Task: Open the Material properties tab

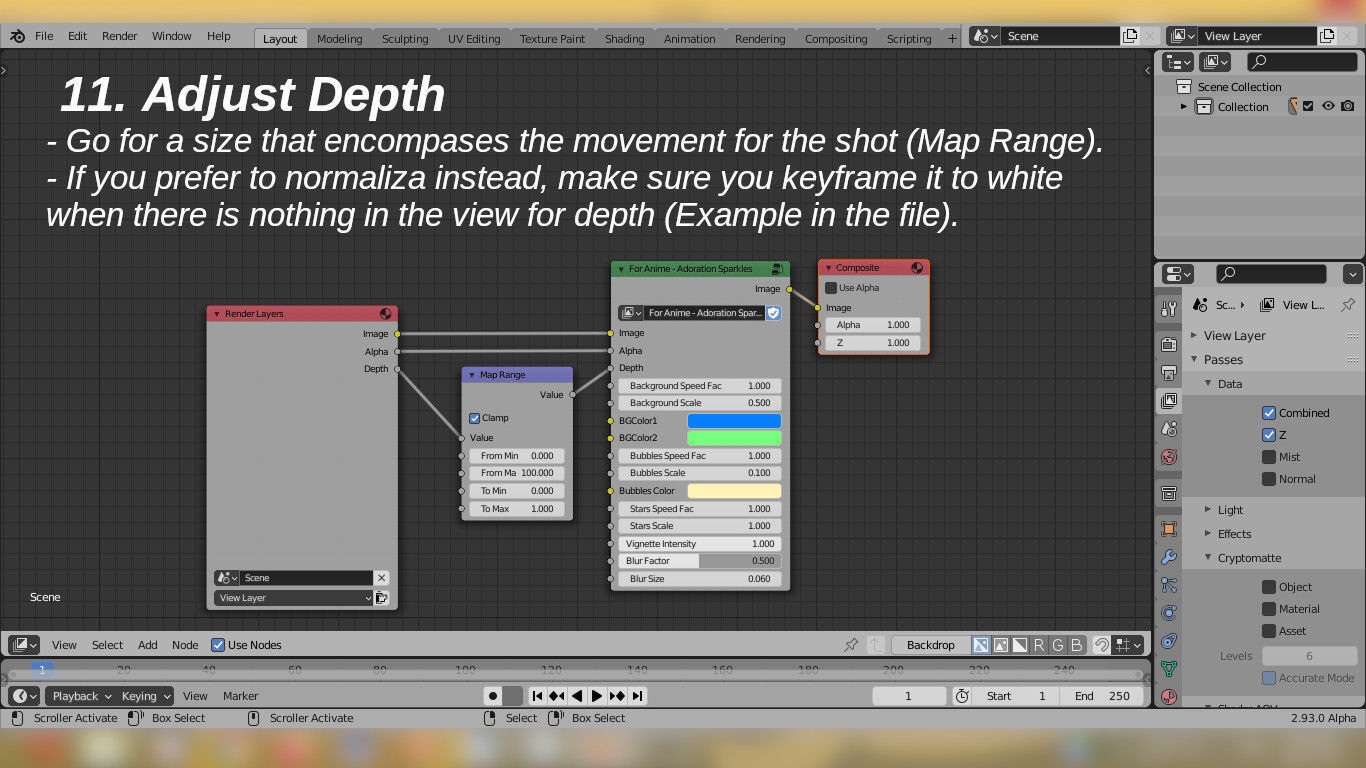Action: click(x=1168, y=696)
